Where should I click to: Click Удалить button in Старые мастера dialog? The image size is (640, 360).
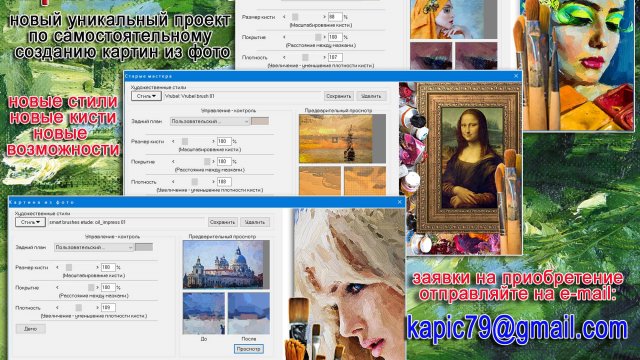pos(371,96)
